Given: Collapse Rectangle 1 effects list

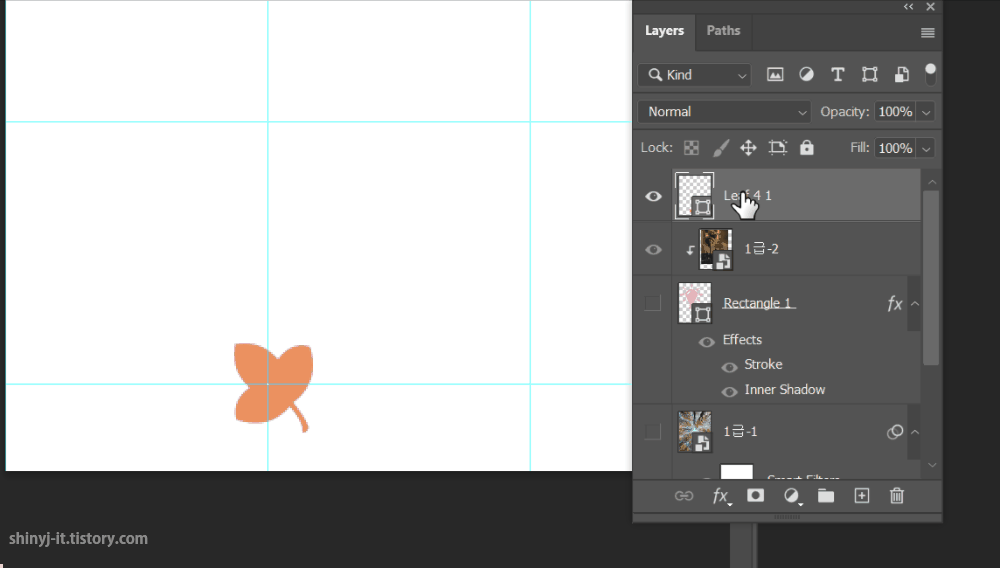Looking at the screenshot, I should pyautogui.click(x=915, y=303).
